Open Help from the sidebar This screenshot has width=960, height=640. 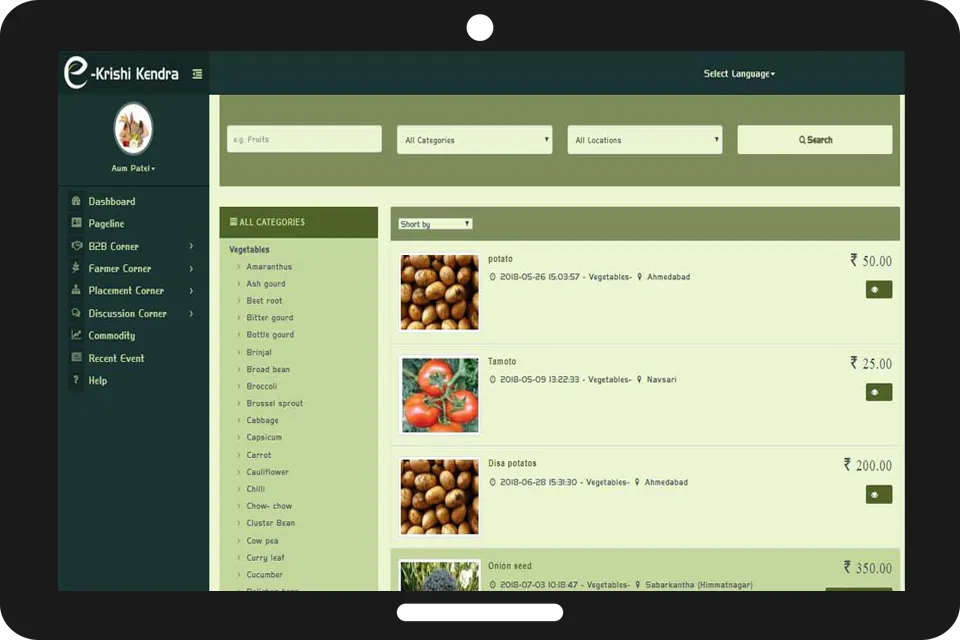(x=97, y=380)
